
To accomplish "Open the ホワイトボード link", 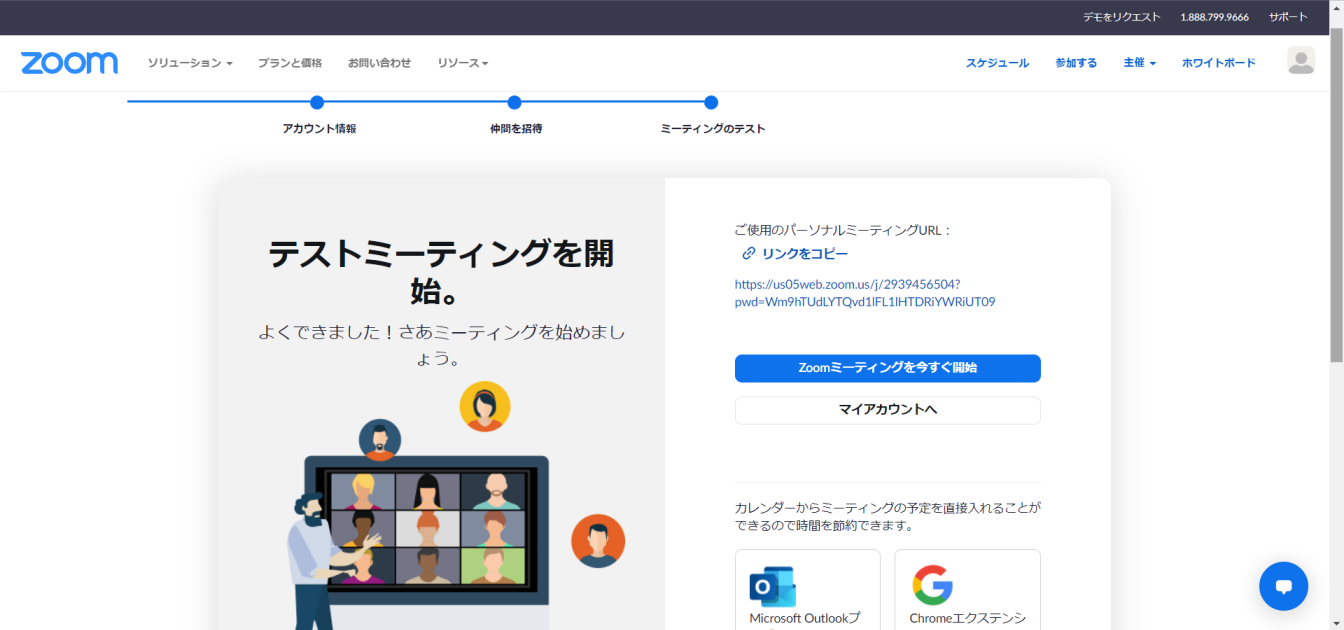I will [1218, 63].
